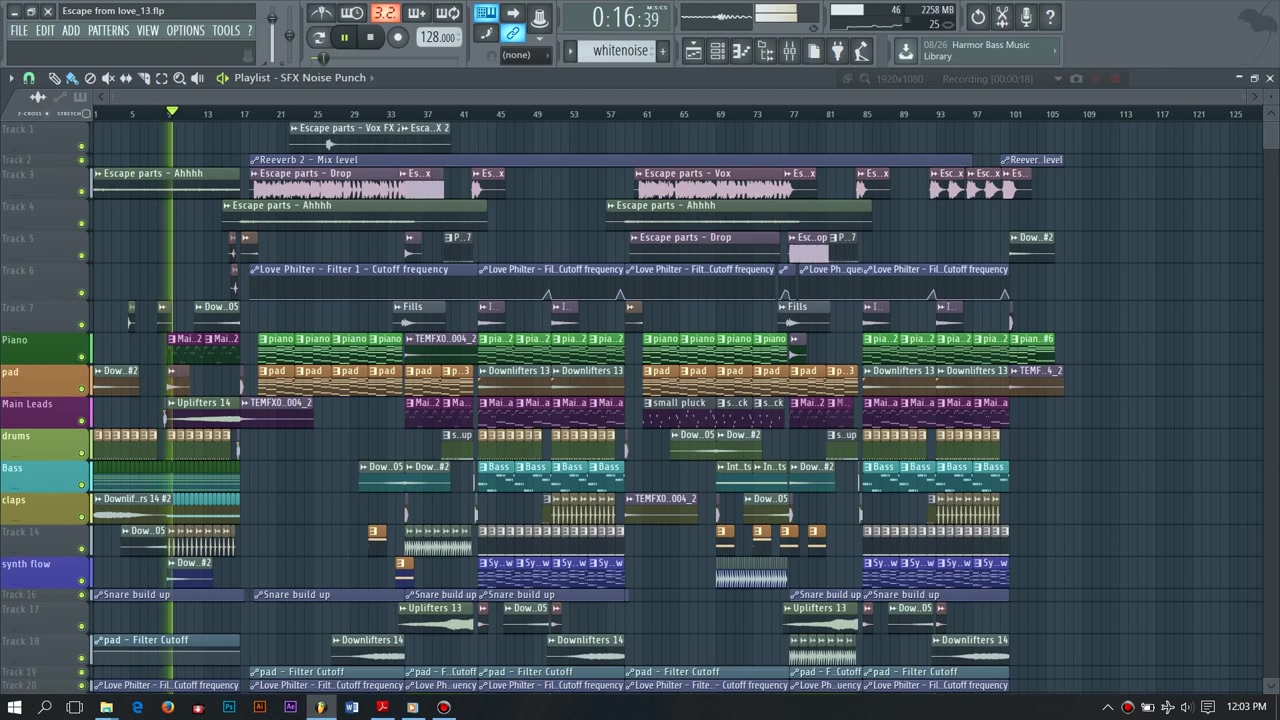Open the Playlist view icon
Image resolution: width=1280 pixels, height=720 pixels.
(x=693, y=51)
